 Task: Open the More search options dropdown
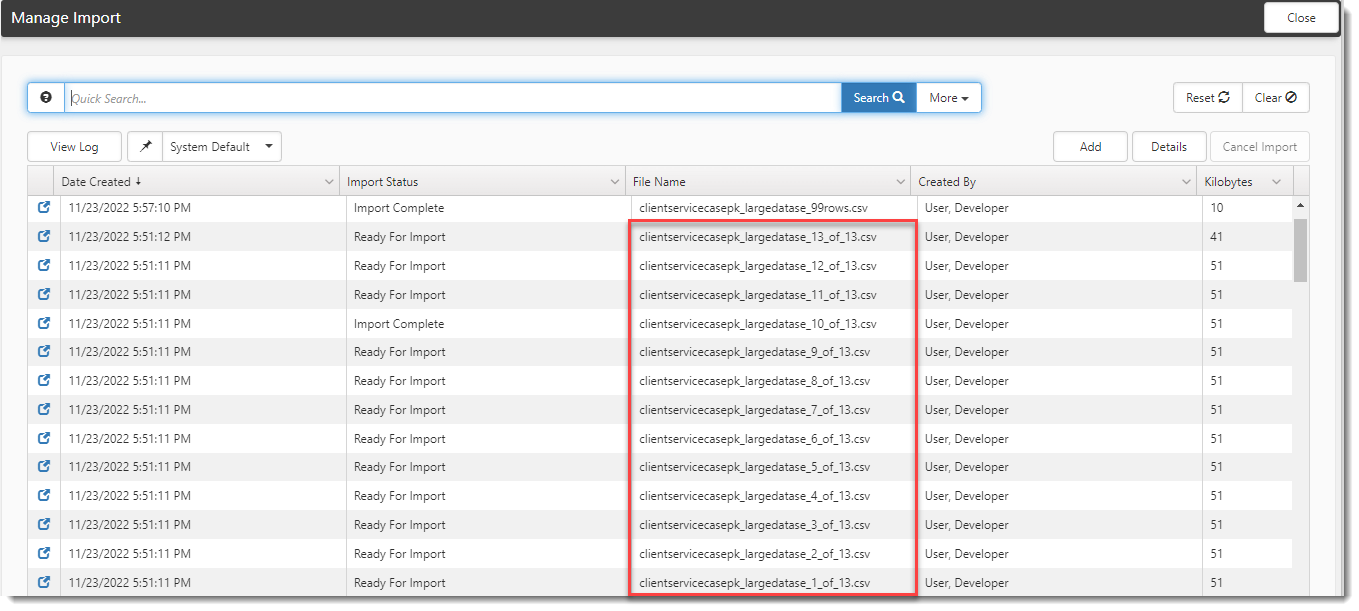point(948,98)
